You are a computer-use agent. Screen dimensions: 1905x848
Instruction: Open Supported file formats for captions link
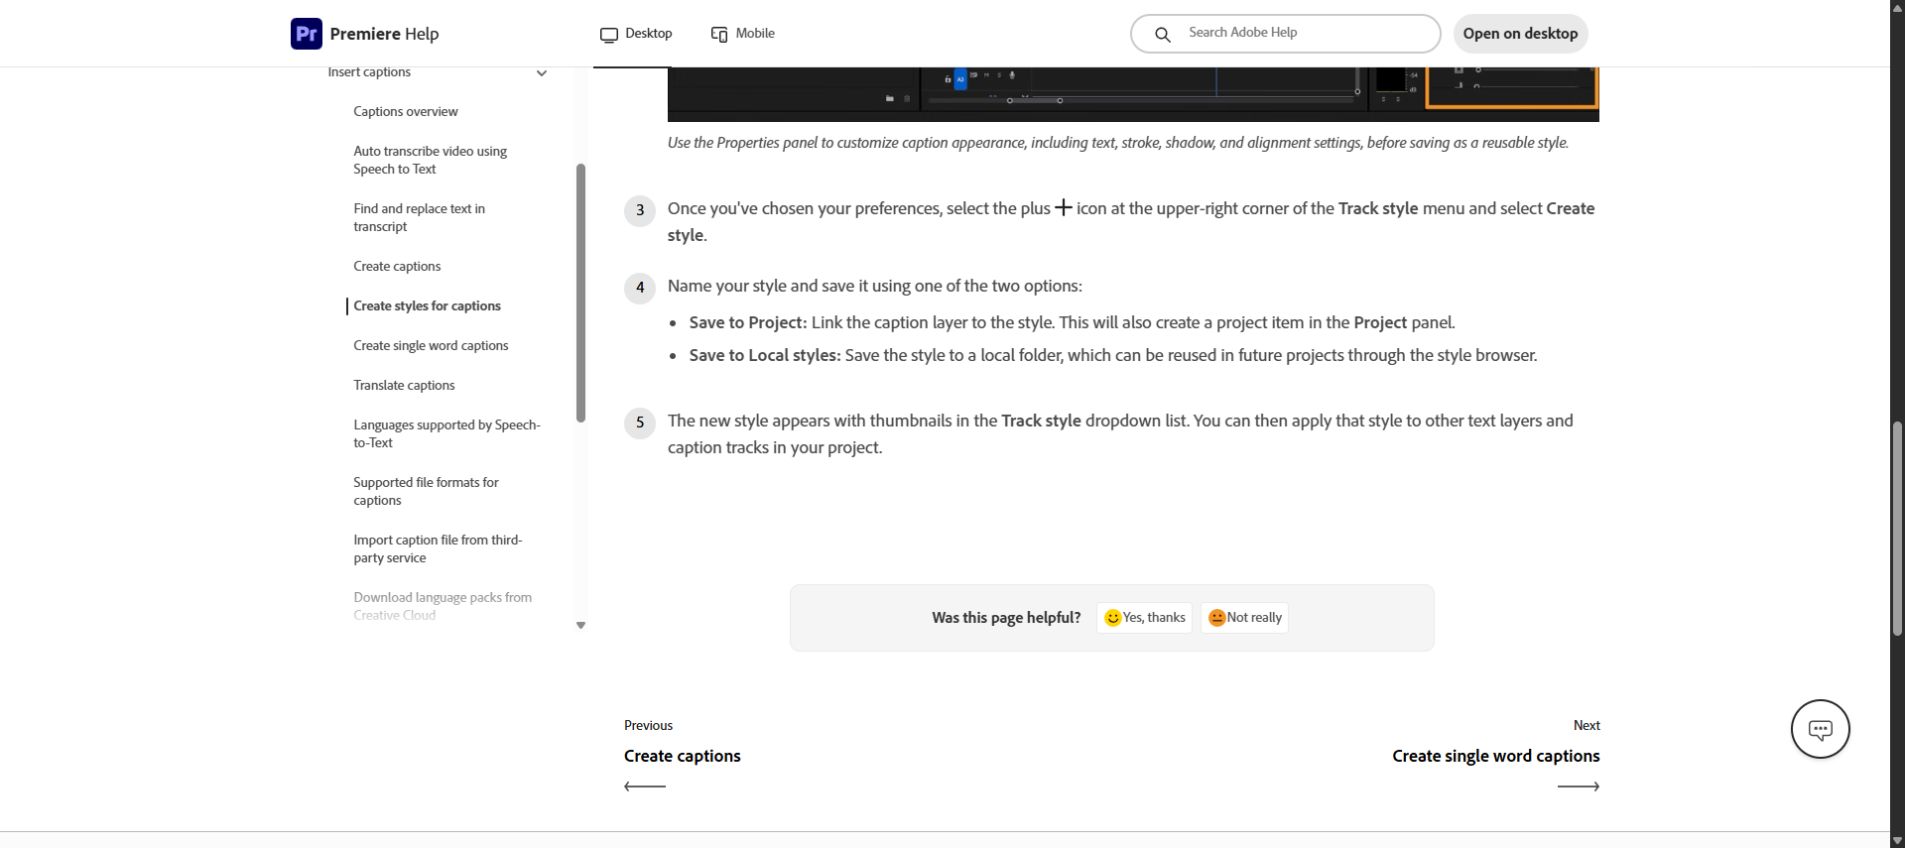click(x=426, y=491)
